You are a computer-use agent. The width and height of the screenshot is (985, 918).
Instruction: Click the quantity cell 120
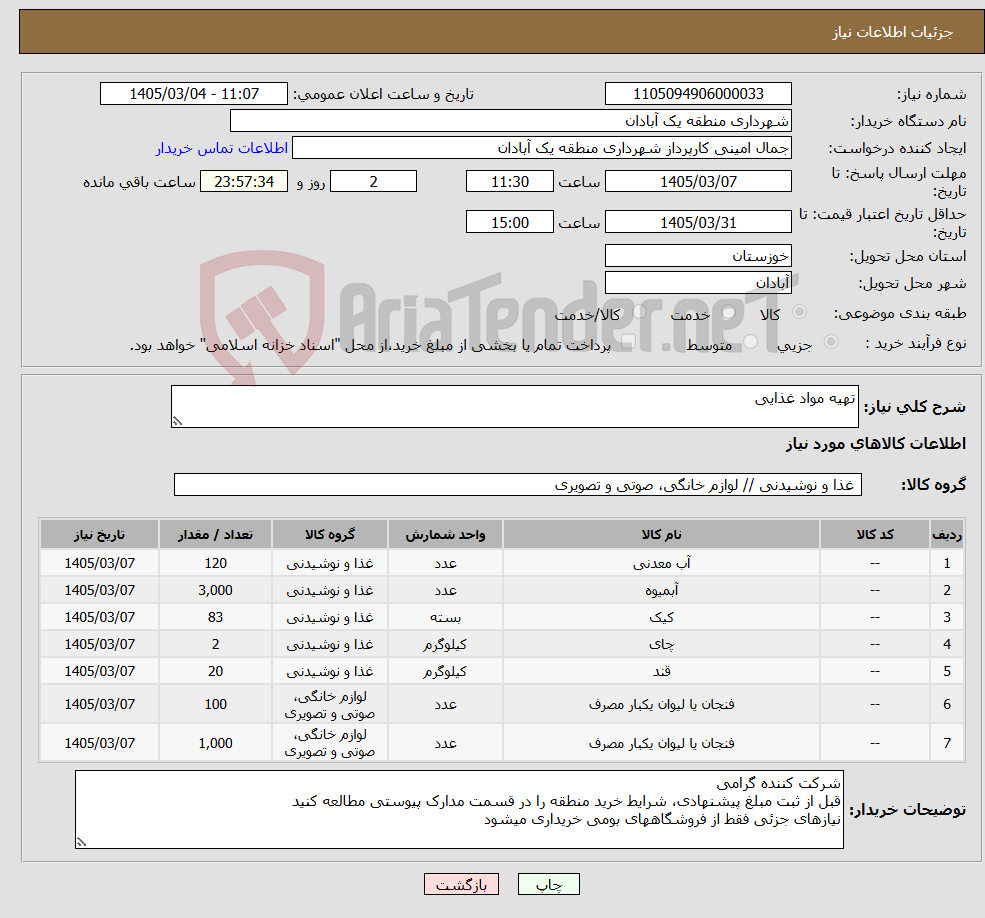215,563
